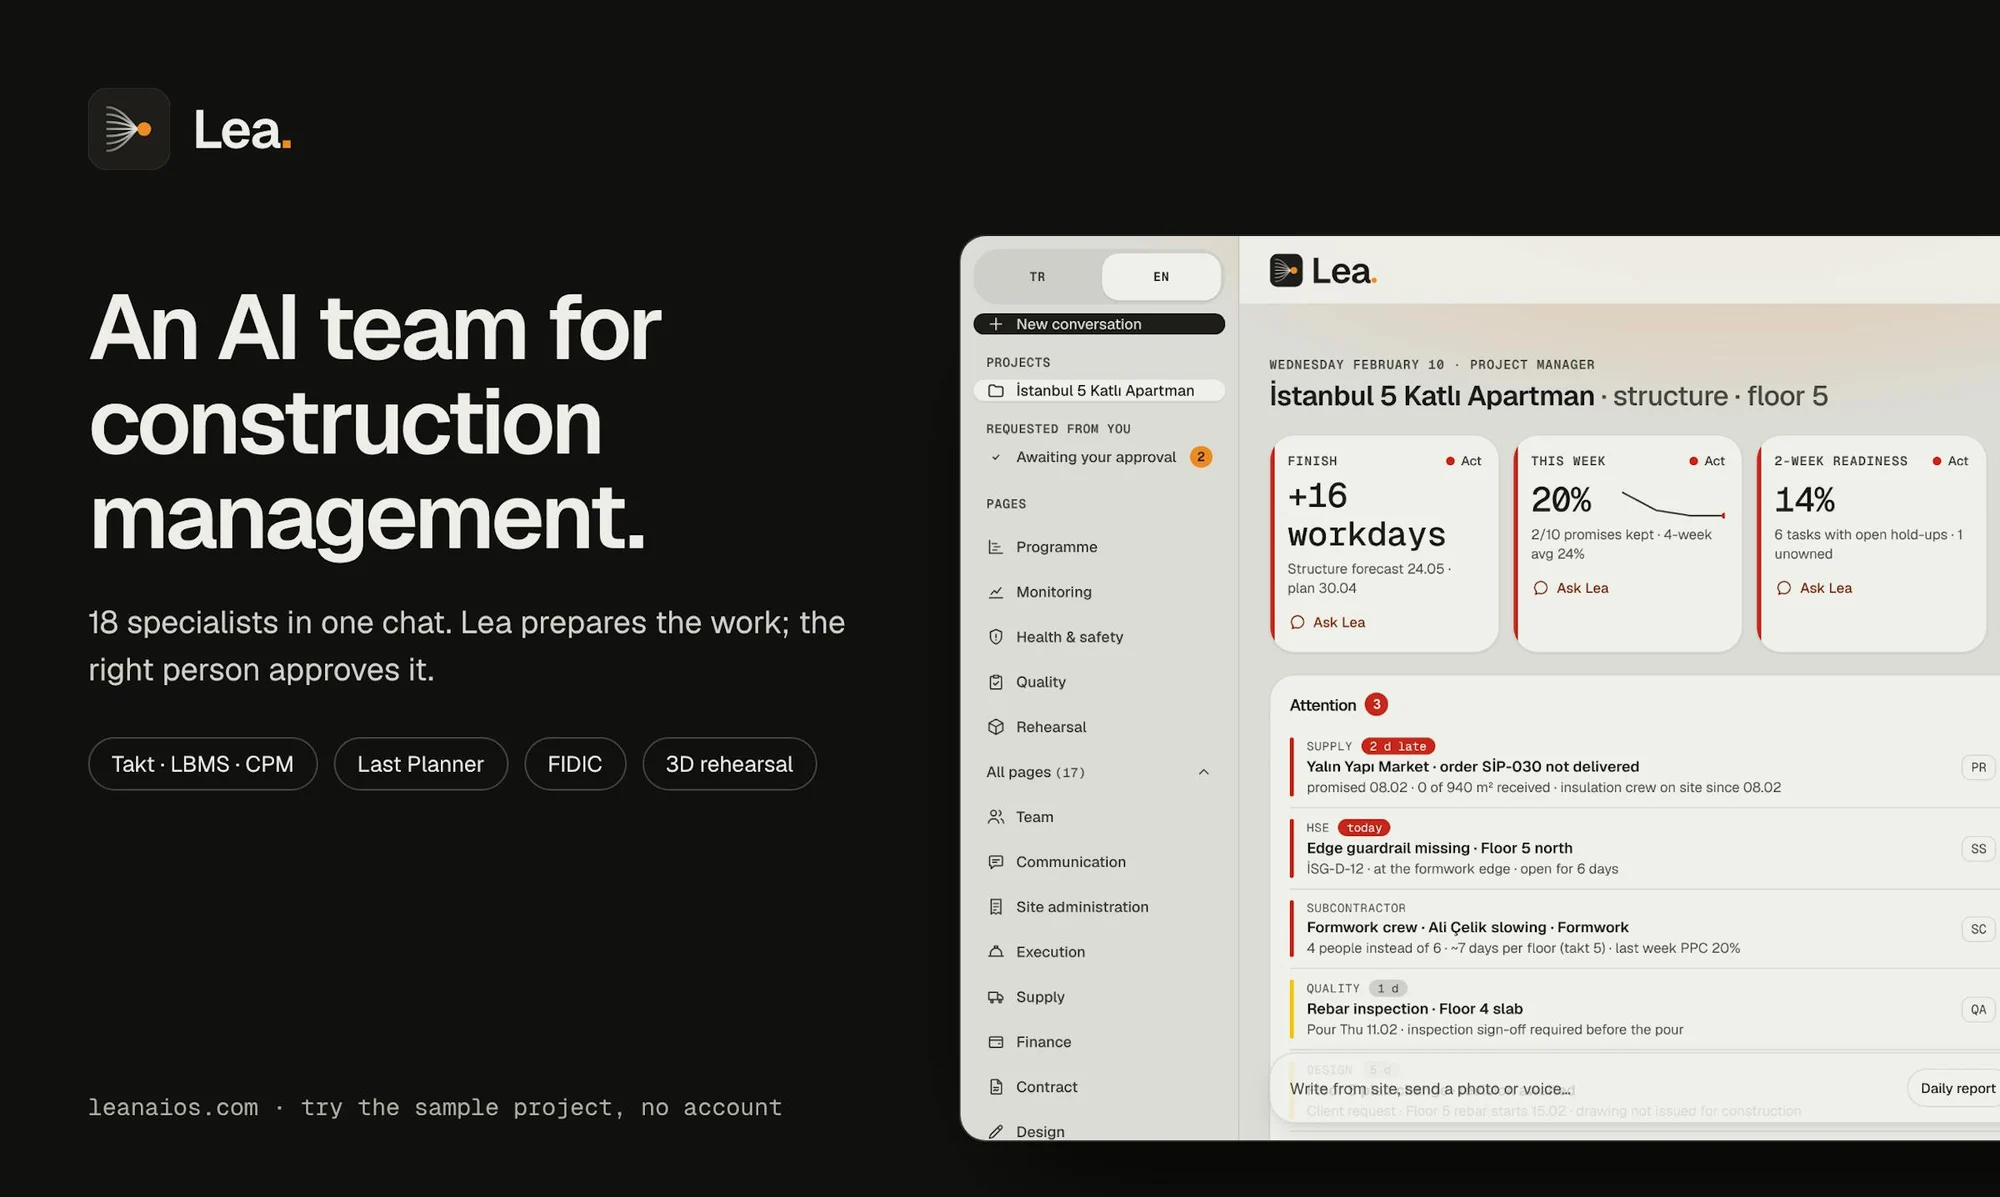Click the Monitoring chart icon
This screenshot has height=1197, width=2000.
tap(995, 592)
